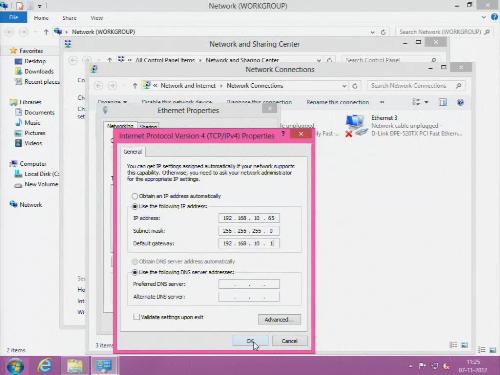Open Recent places in sidebar

[42, 82]
